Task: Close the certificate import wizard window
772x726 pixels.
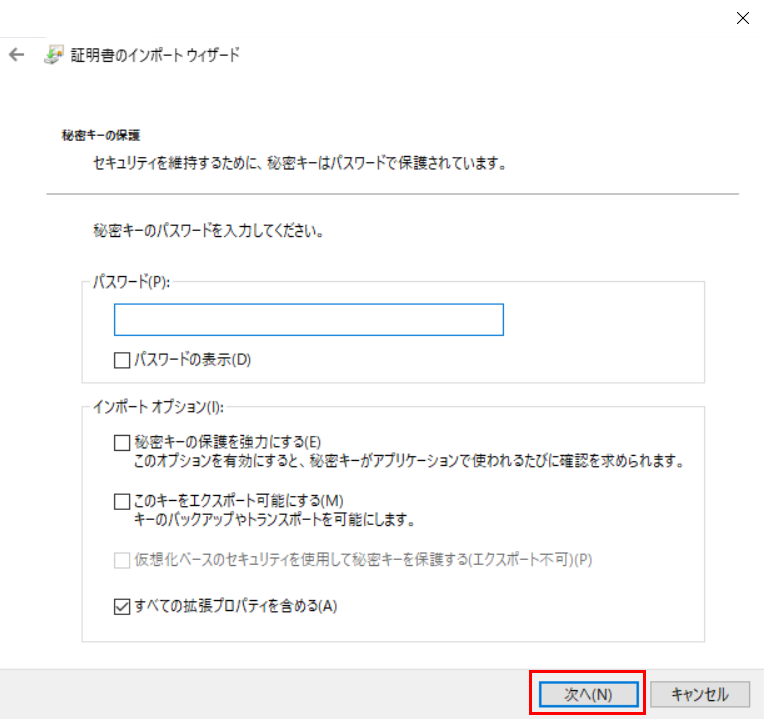Action: pos(742,17)
